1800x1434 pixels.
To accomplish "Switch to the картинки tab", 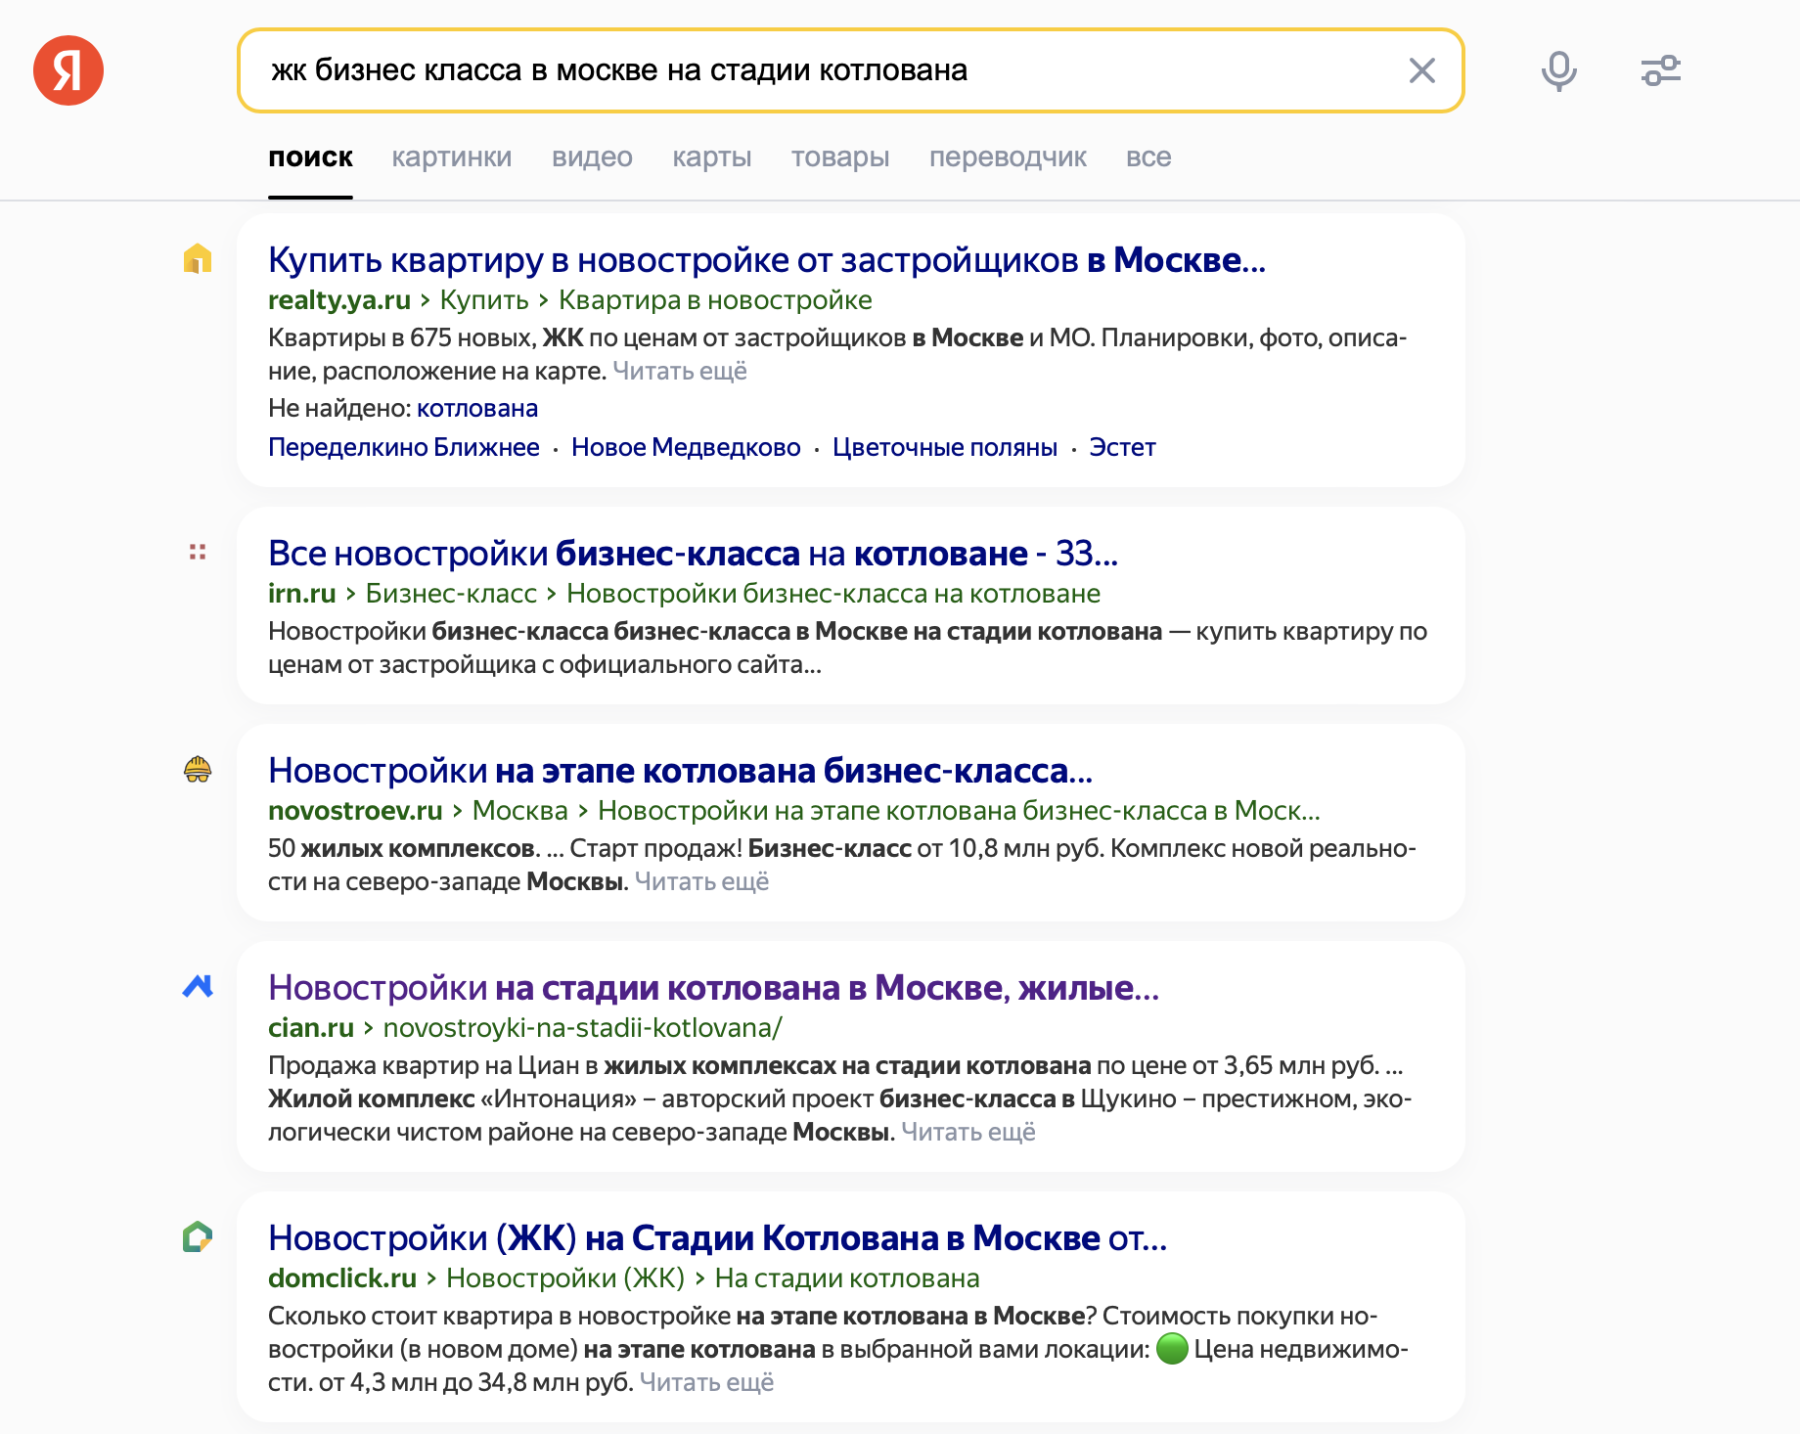I will click(451, 157).
